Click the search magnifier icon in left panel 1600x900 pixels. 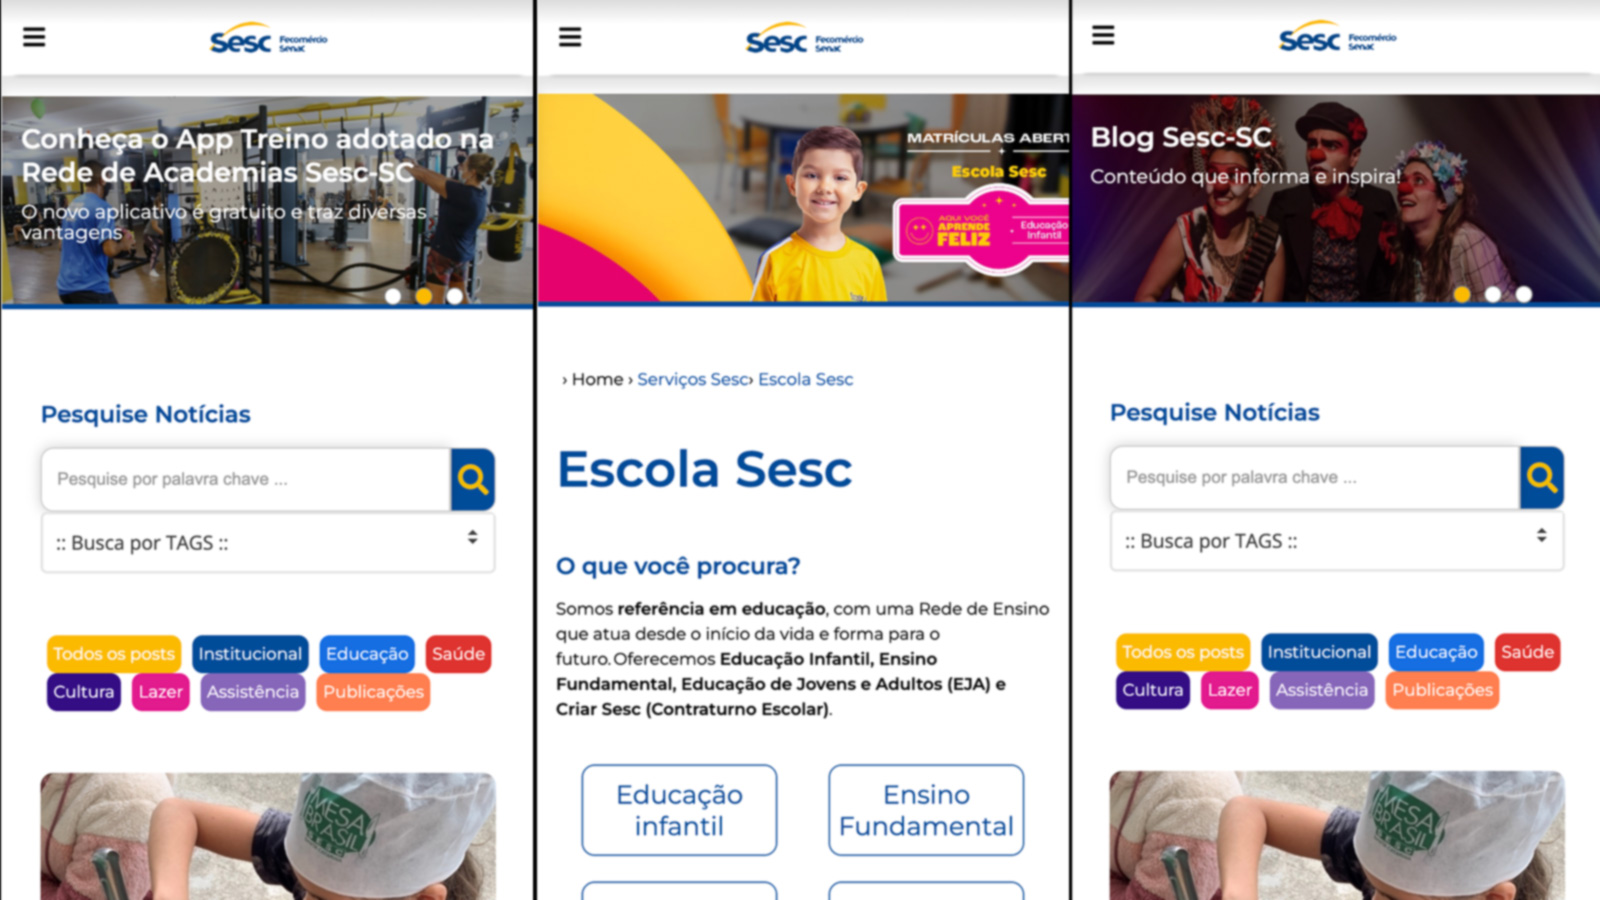click(472, 480)
